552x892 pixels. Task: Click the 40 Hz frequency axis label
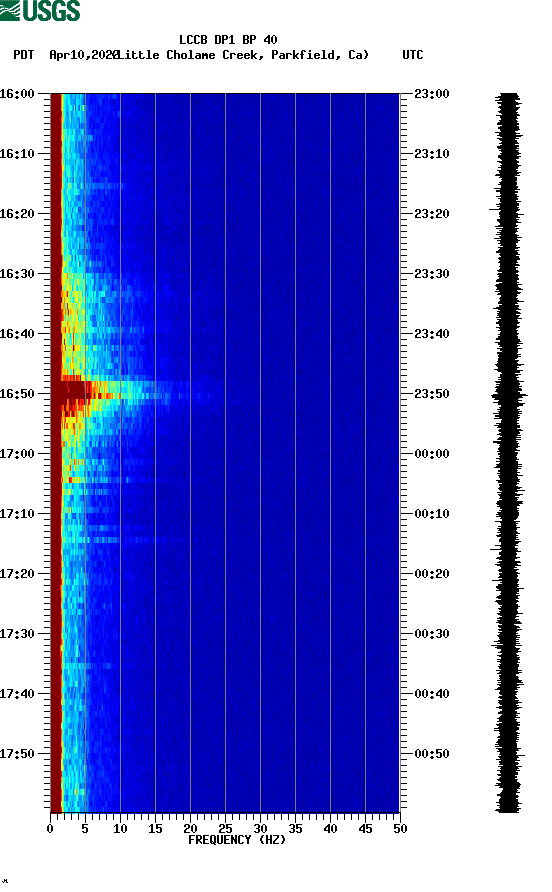click(x=330, y=829)
